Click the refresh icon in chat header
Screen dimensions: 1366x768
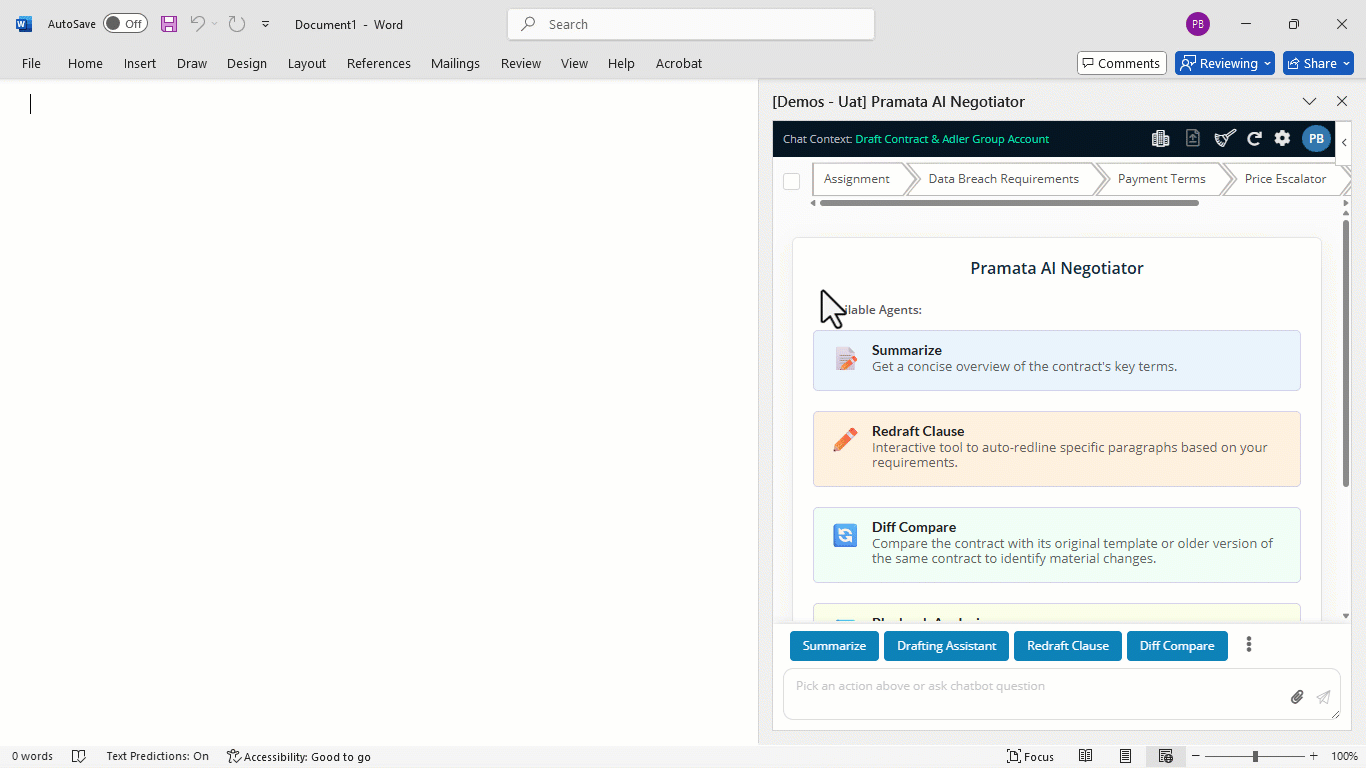click(1254, 139)
